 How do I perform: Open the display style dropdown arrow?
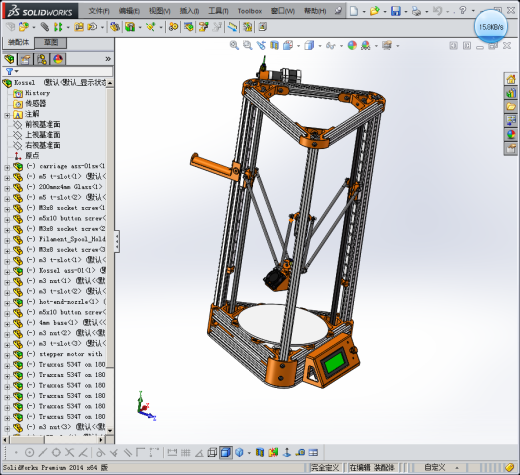point(320,46)
